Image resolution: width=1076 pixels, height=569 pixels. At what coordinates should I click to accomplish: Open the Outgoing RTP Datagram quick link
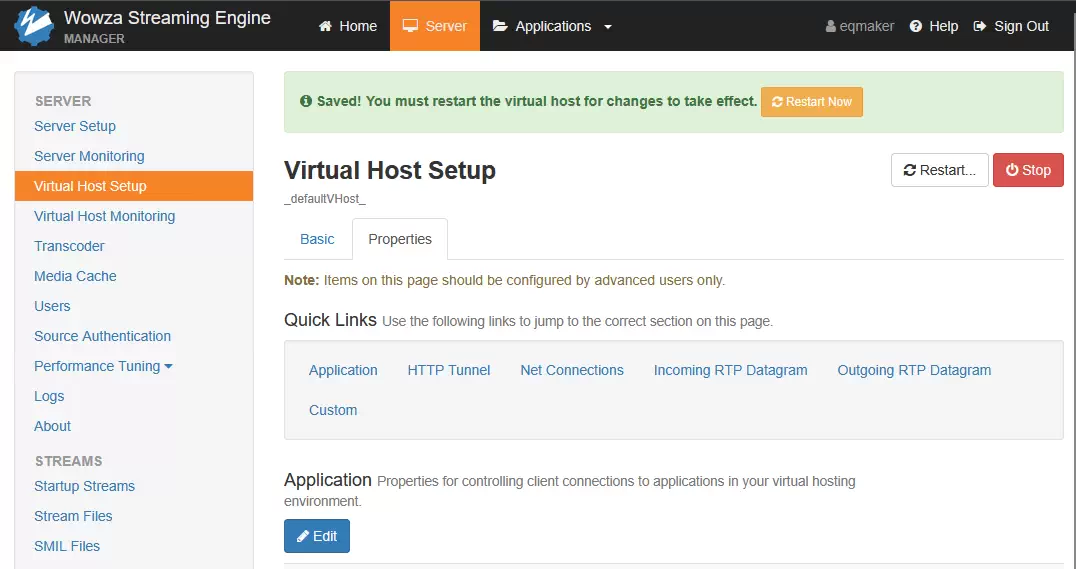(x=914, y=370)
